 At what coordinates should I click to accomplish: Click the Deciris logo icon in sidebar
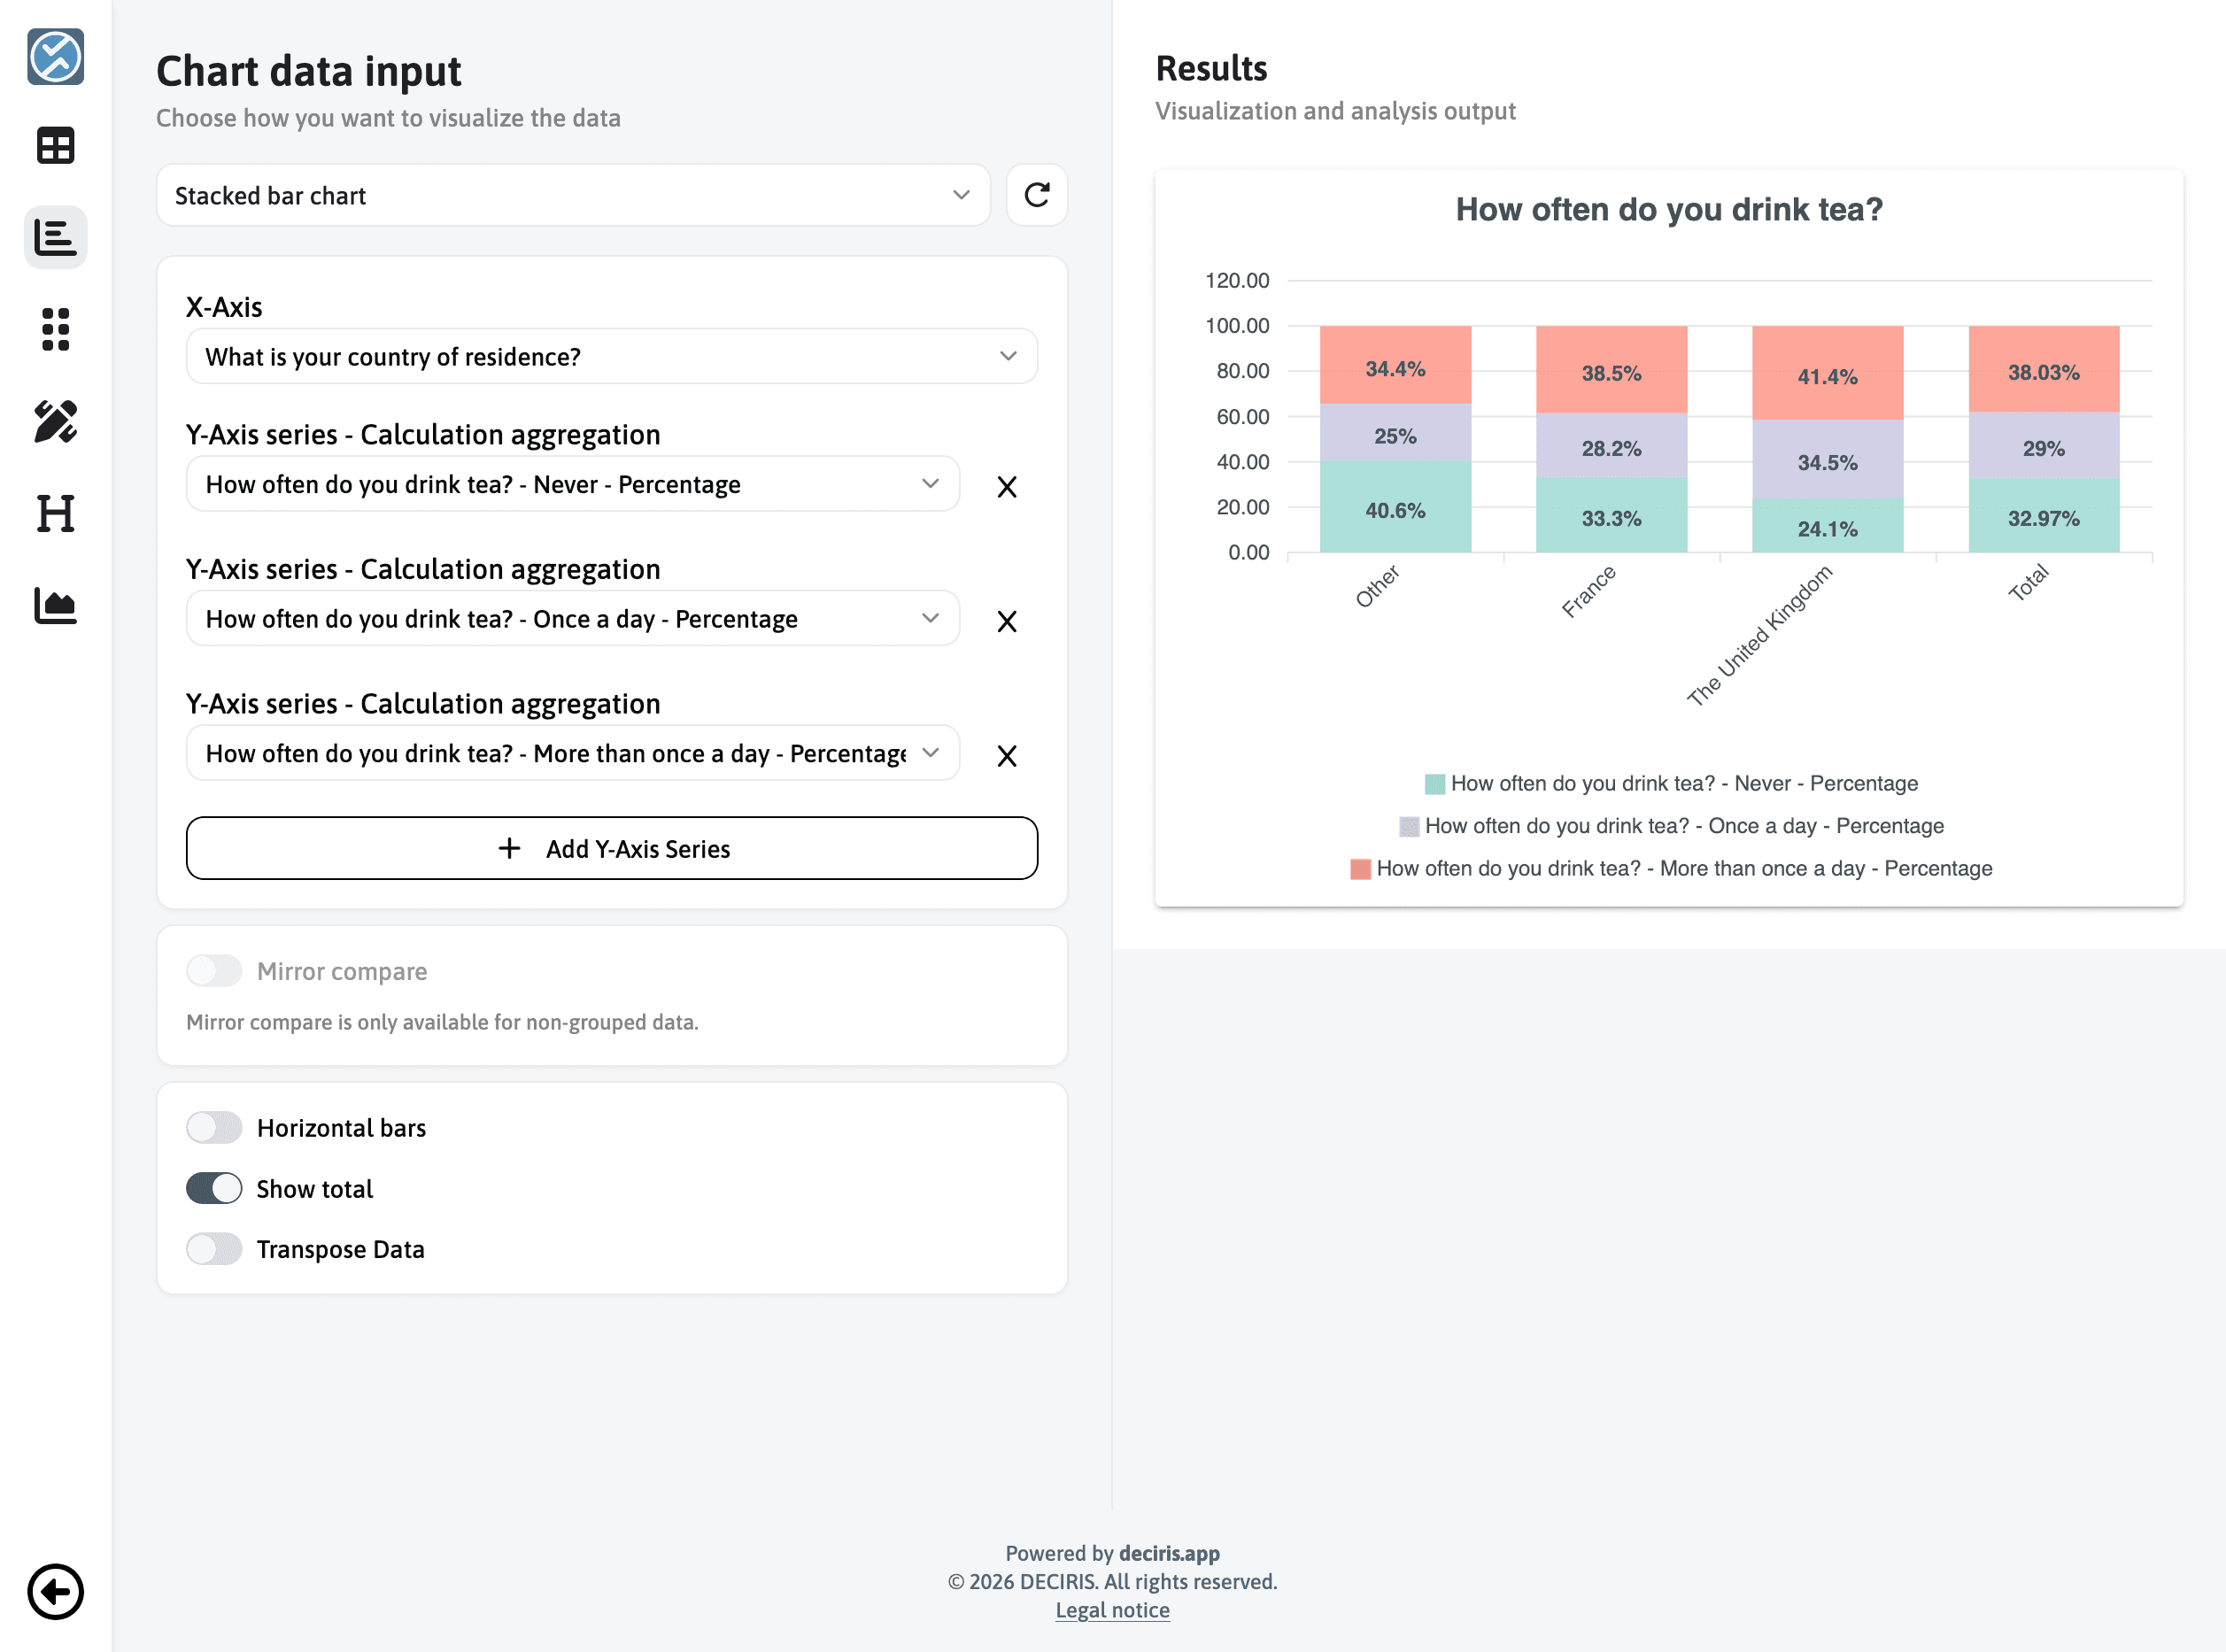point(55,56)
